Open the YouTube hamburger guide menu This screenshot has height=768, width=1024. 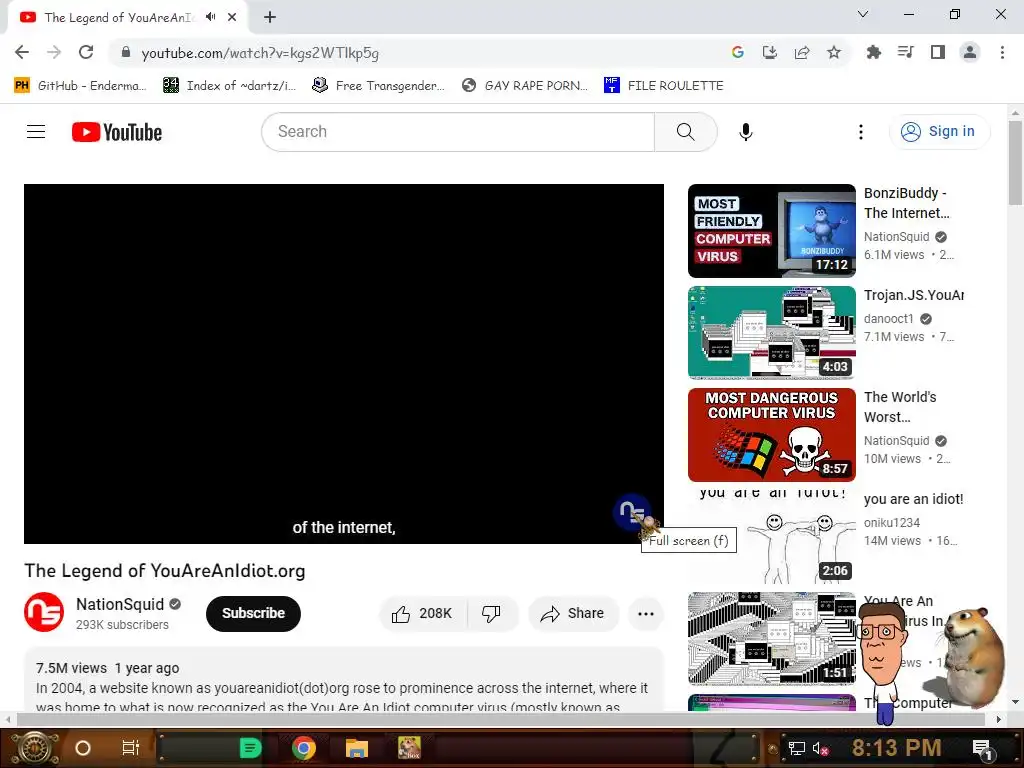[x=36, y=132]
